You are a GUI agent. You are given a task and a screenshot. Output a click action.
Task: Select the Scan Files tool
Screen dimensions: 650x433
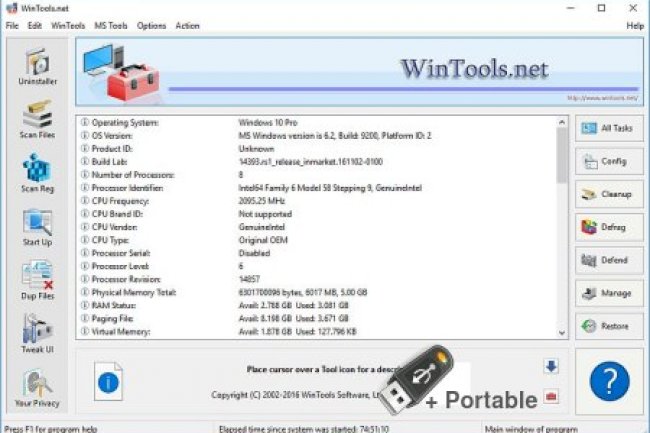pyautogui.click(x=36, y=119)
